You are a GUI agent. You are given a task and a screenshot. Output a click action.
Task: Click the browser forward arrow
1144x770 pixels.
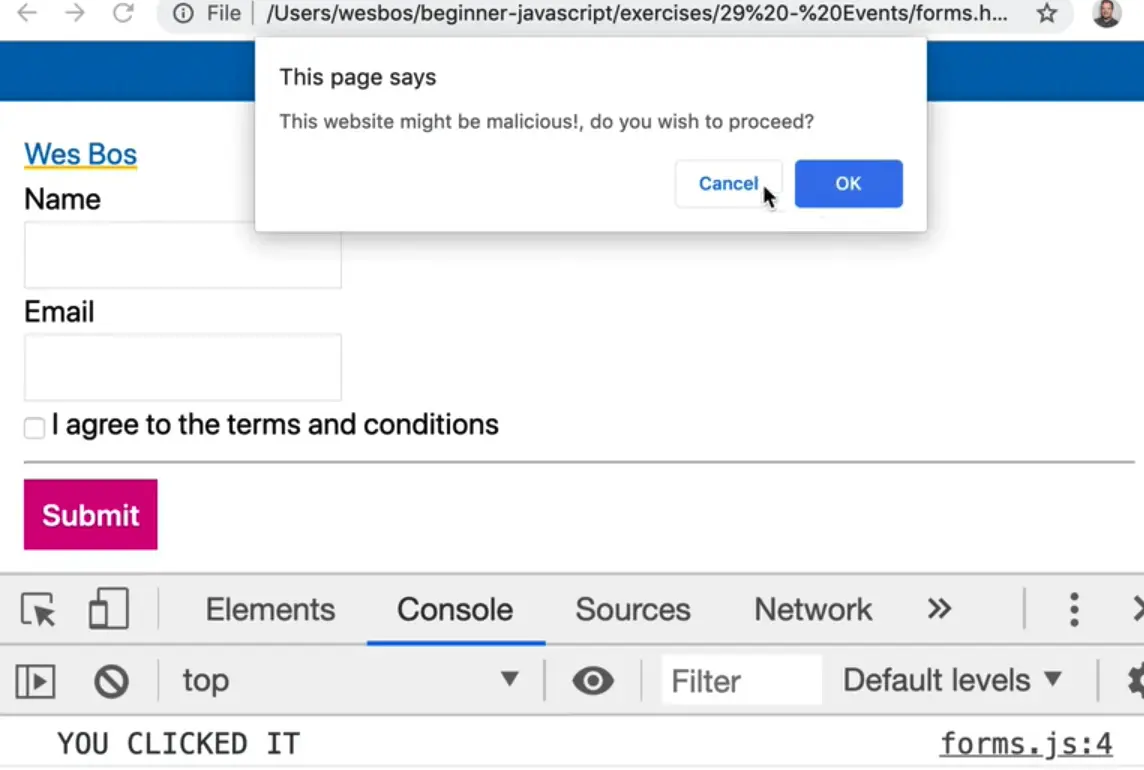(x=75, y=13)
